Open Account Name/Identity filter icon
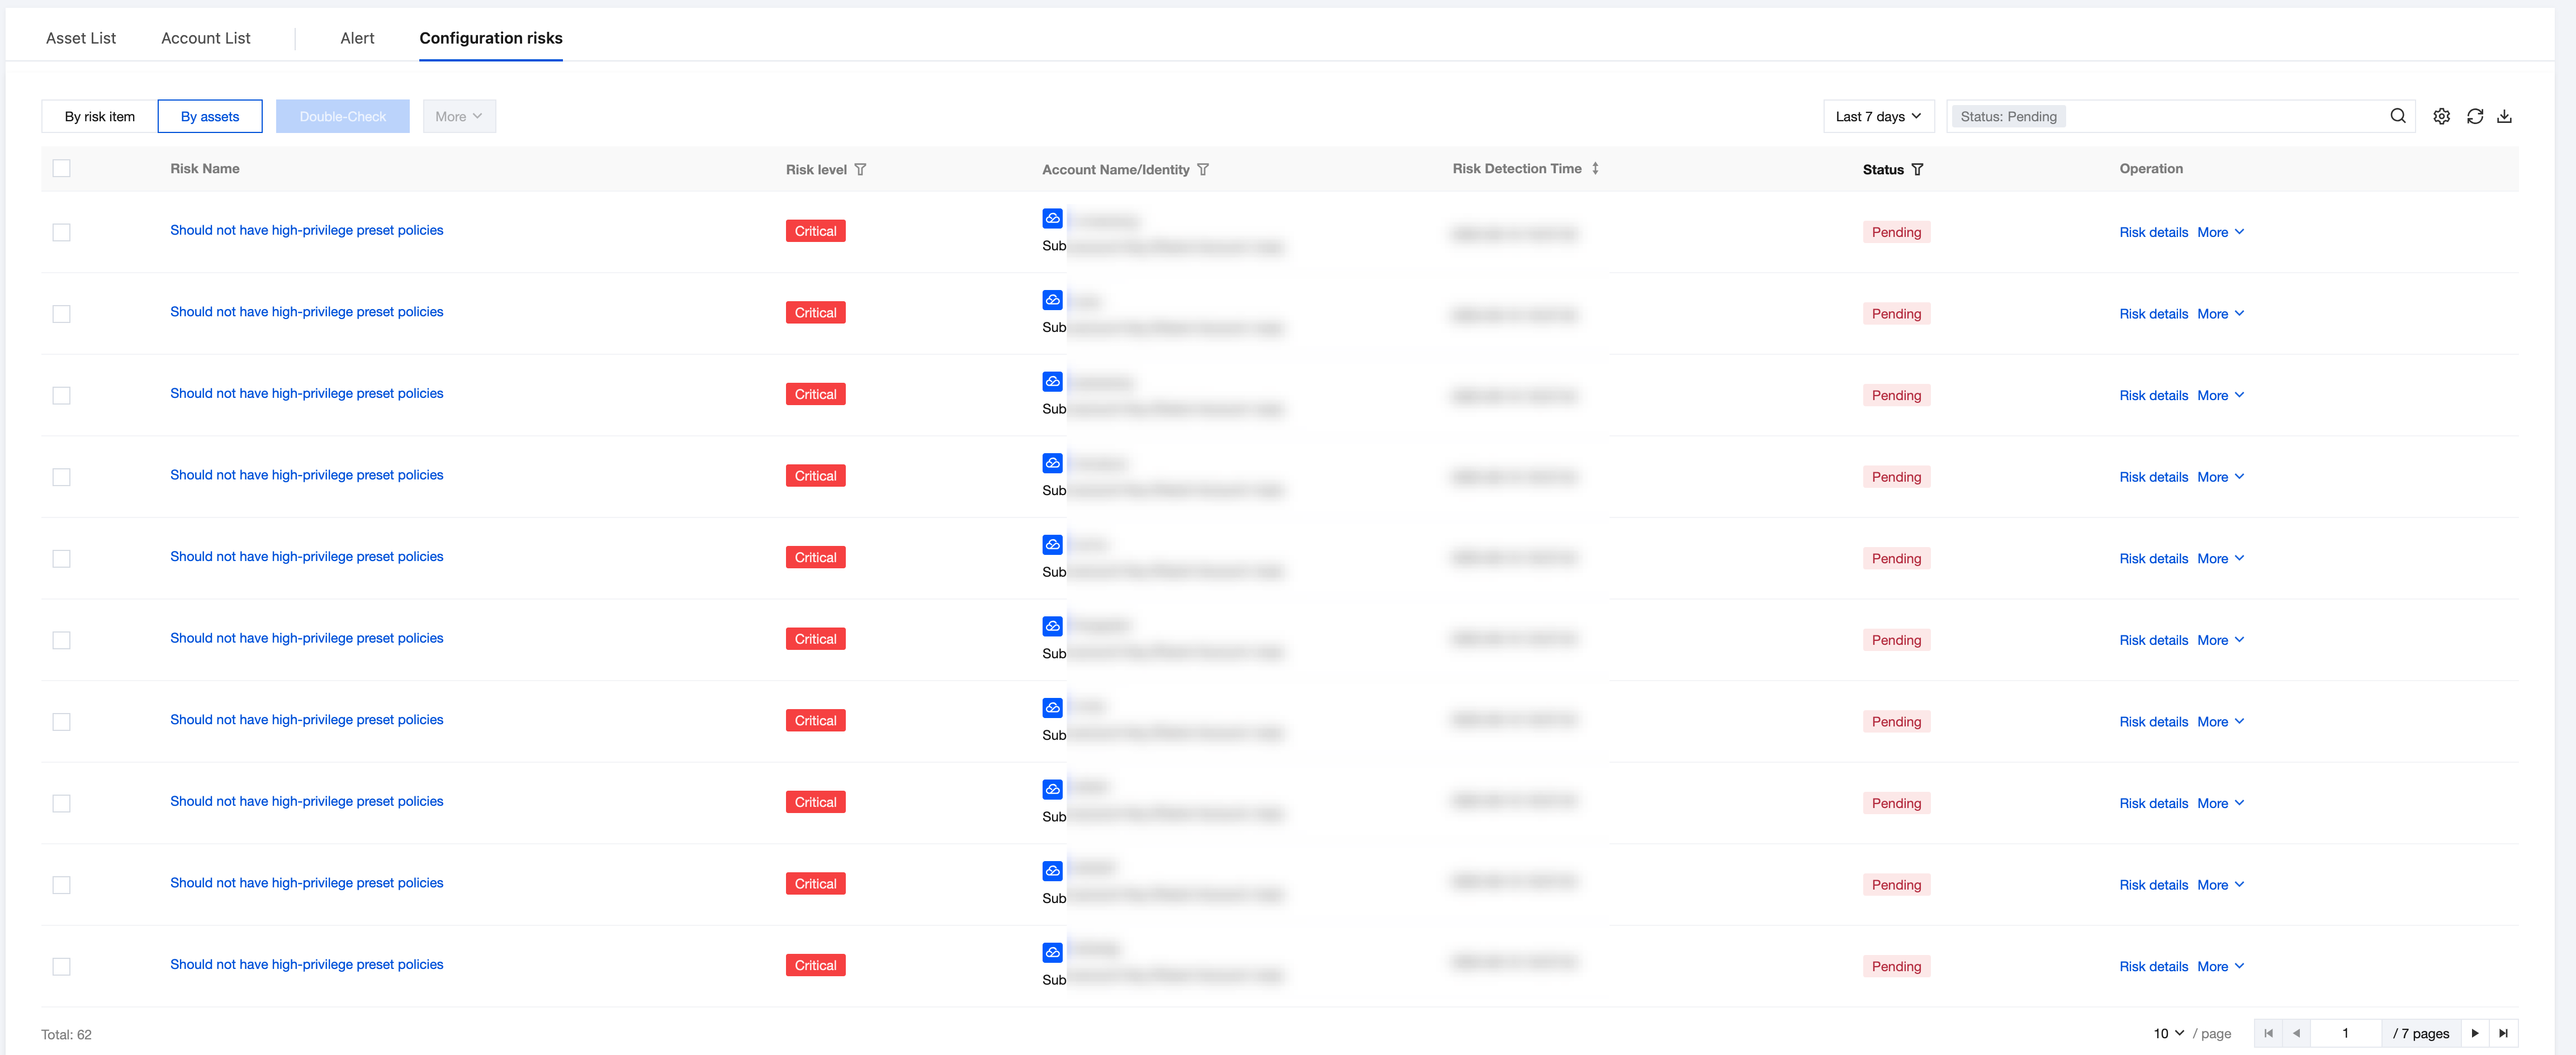 1203,170
